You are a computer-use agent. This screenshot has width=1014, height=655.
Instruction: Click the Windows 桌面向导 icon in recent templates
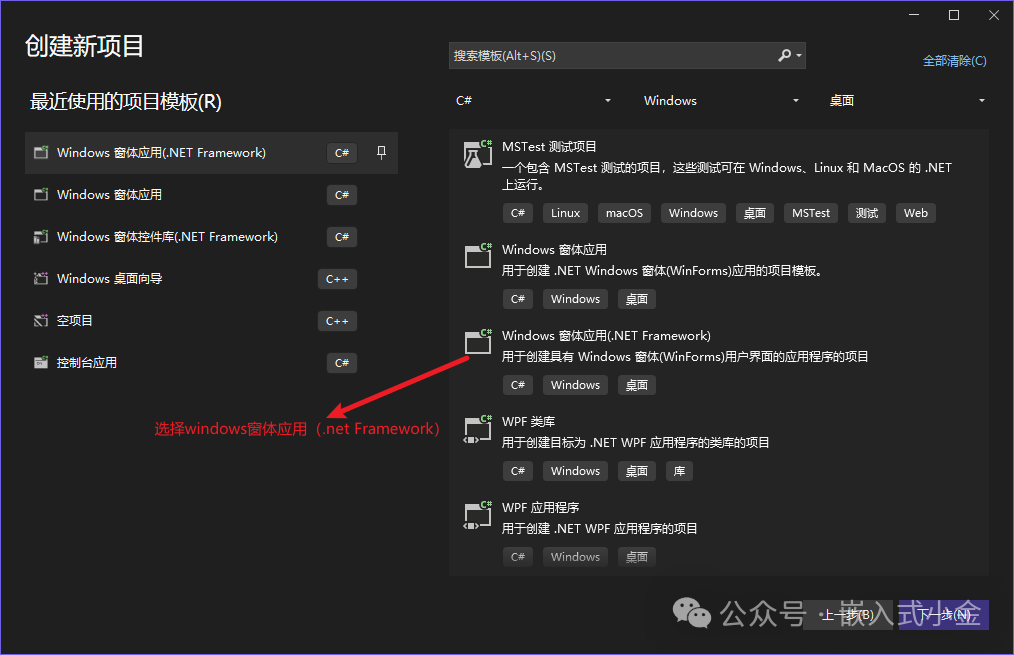coord(41,279)
